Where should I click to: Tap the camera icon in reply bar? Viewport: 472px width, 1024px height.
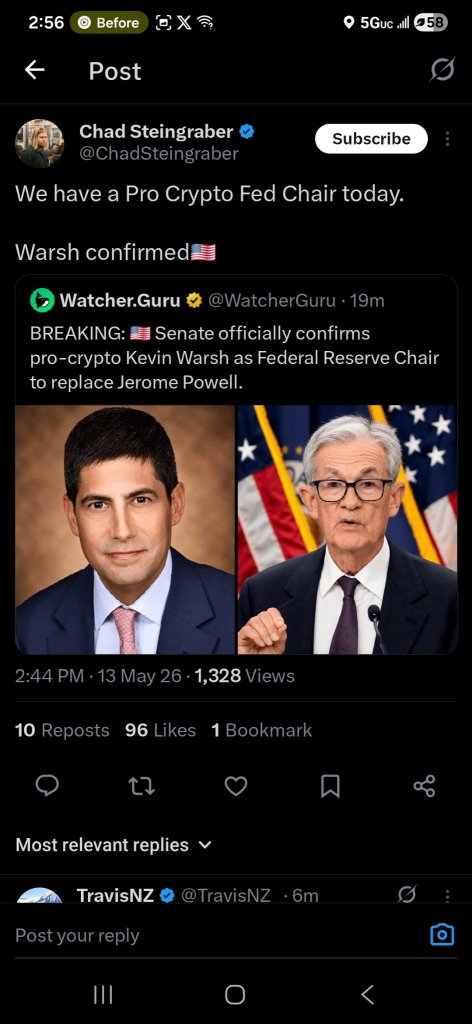[442, 935]
